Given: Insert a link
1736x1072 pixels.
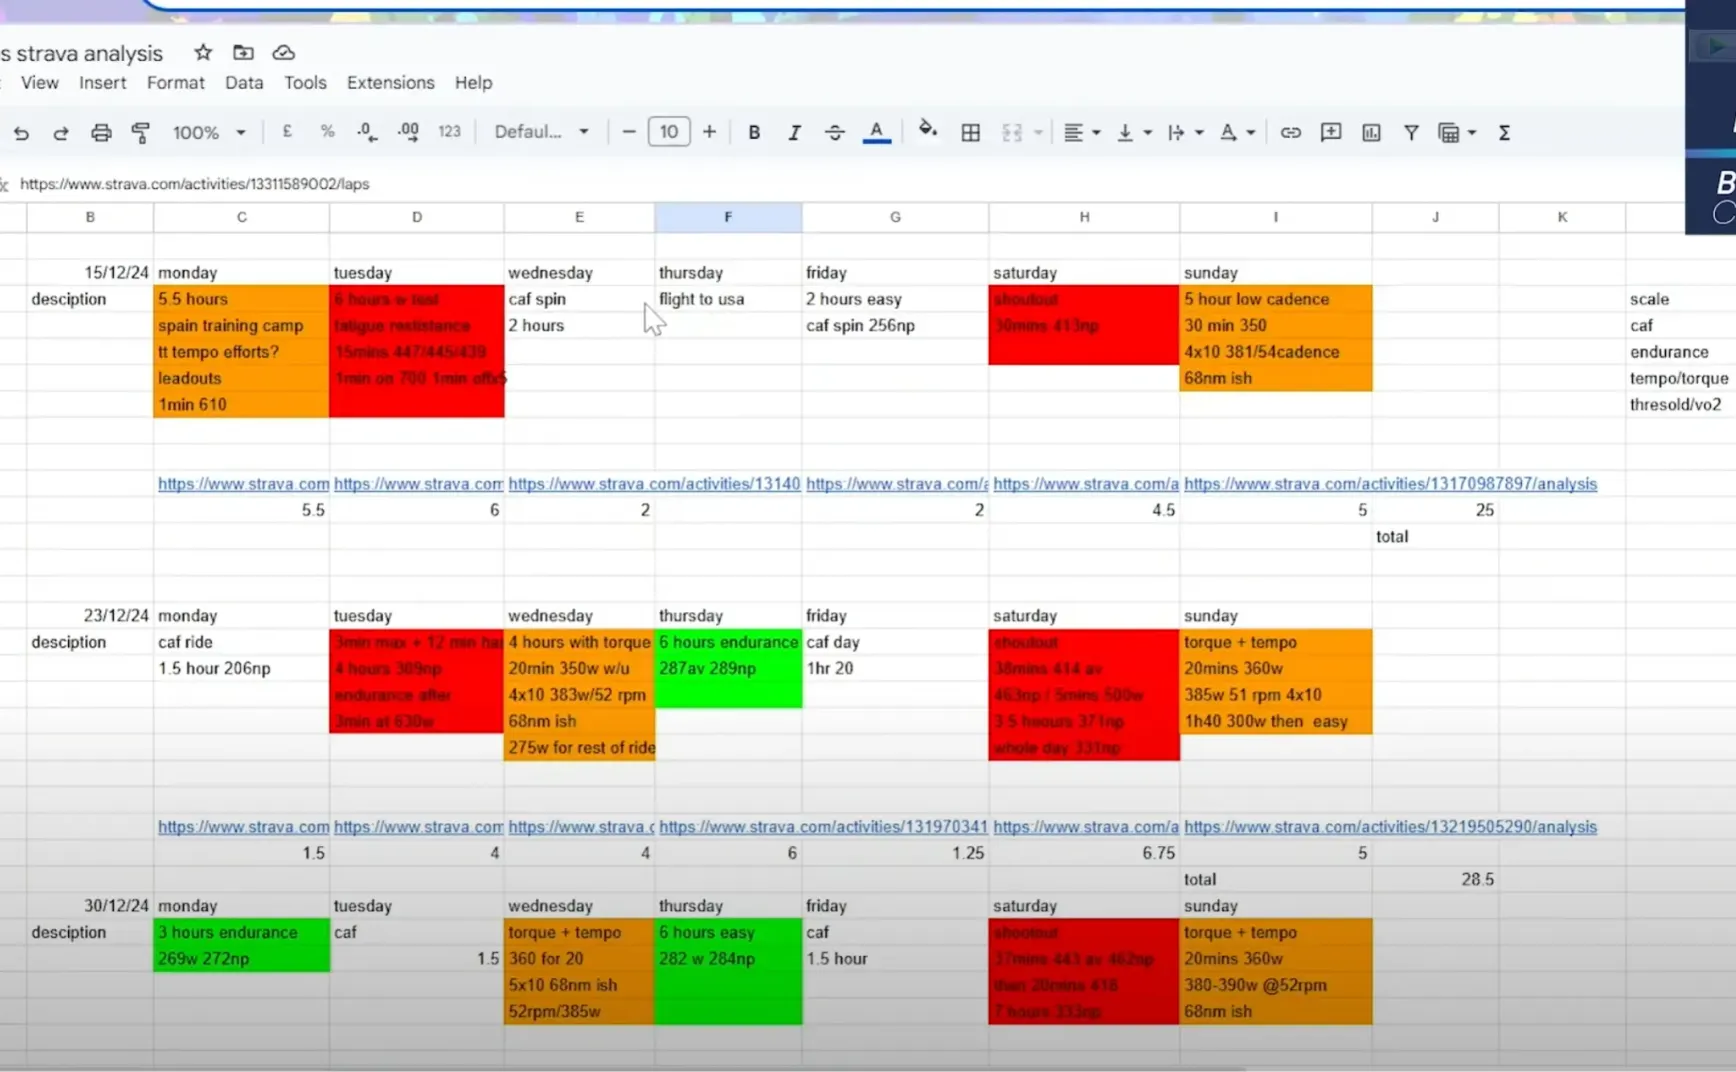Looking at the screenshot, I should click(1290, 132).
